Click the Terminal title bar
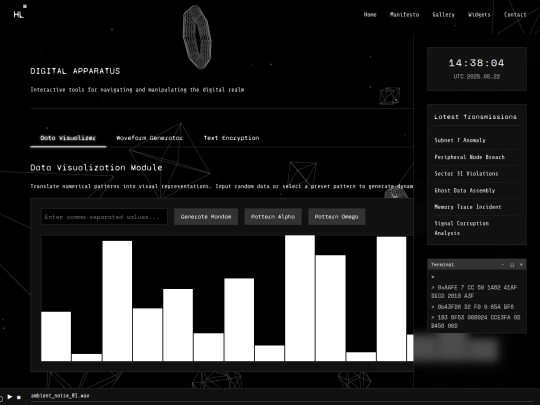Viewport: 540px width, 405px height. [x=477, y=264]
